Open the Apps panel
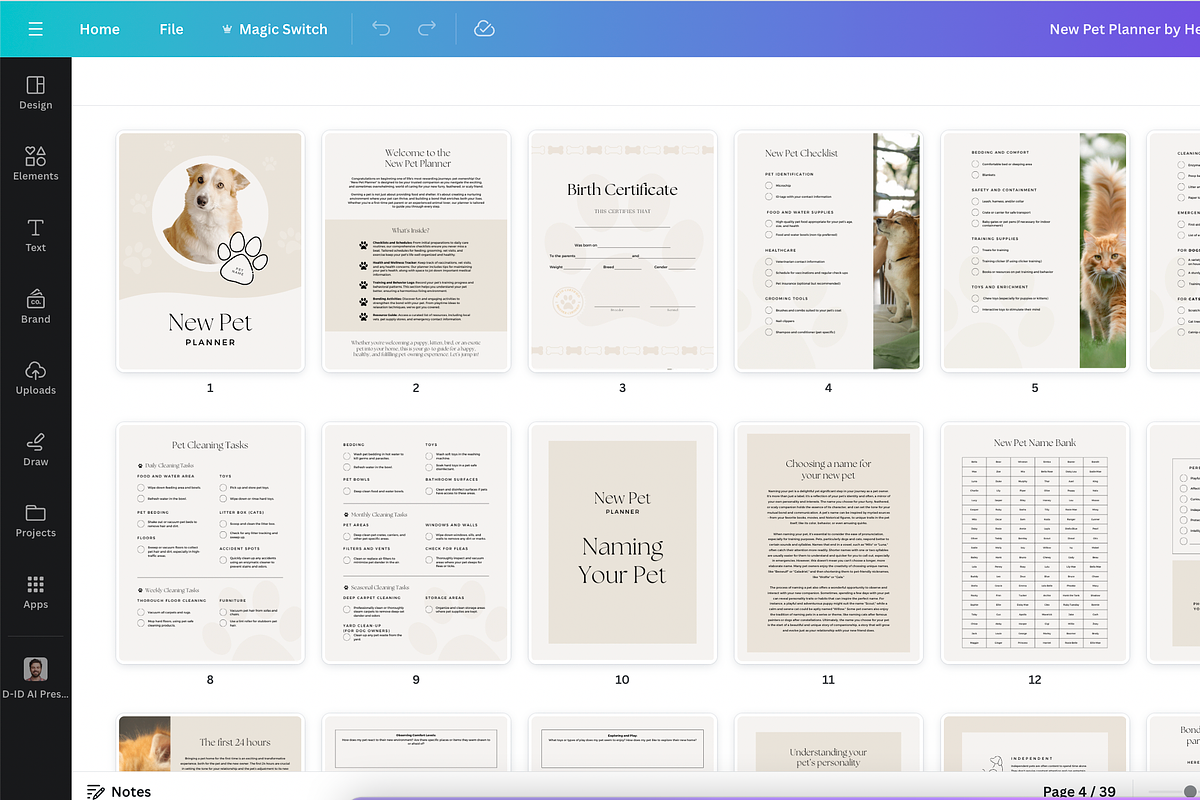 point(36,592)
